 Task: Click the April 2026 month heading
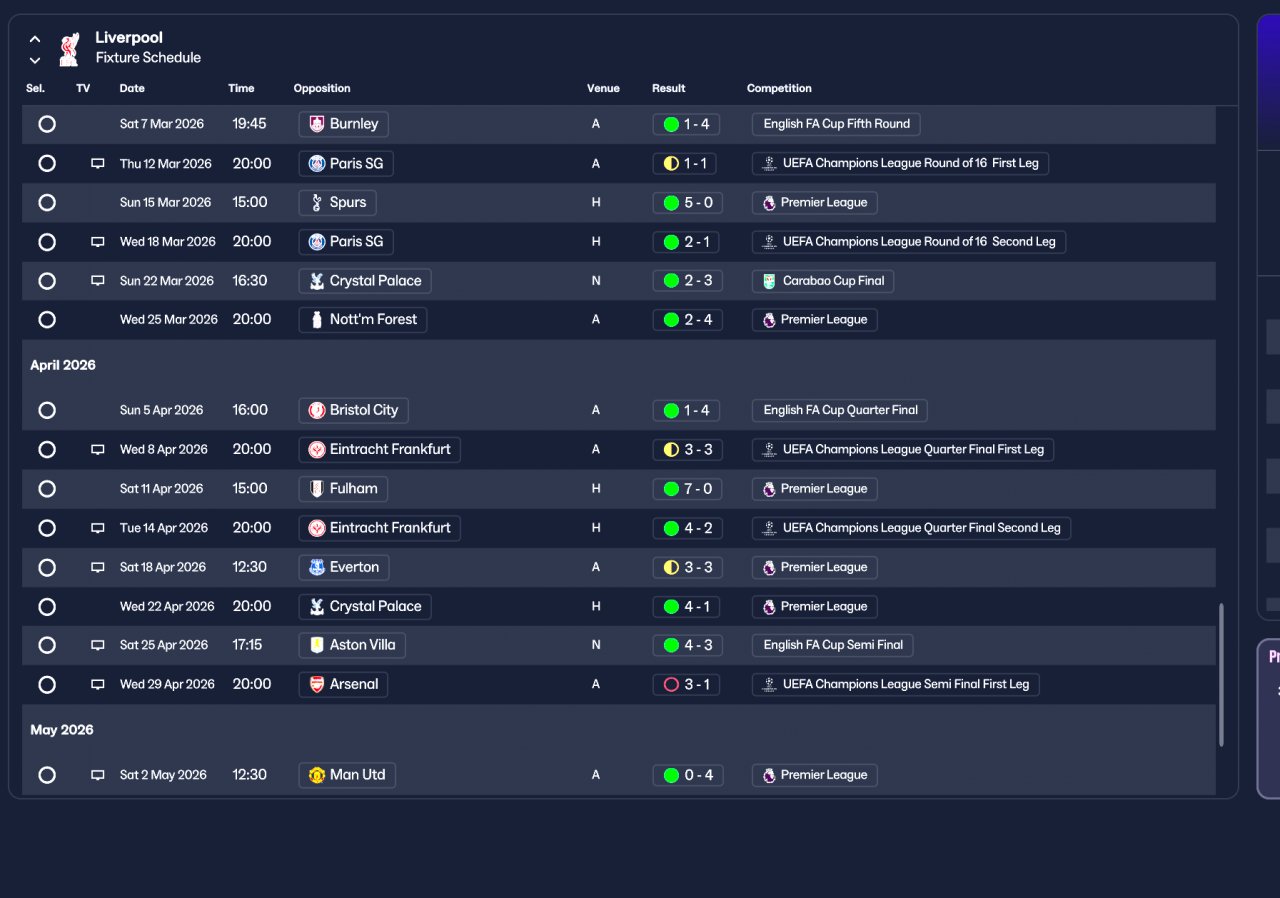pos(63,366)
